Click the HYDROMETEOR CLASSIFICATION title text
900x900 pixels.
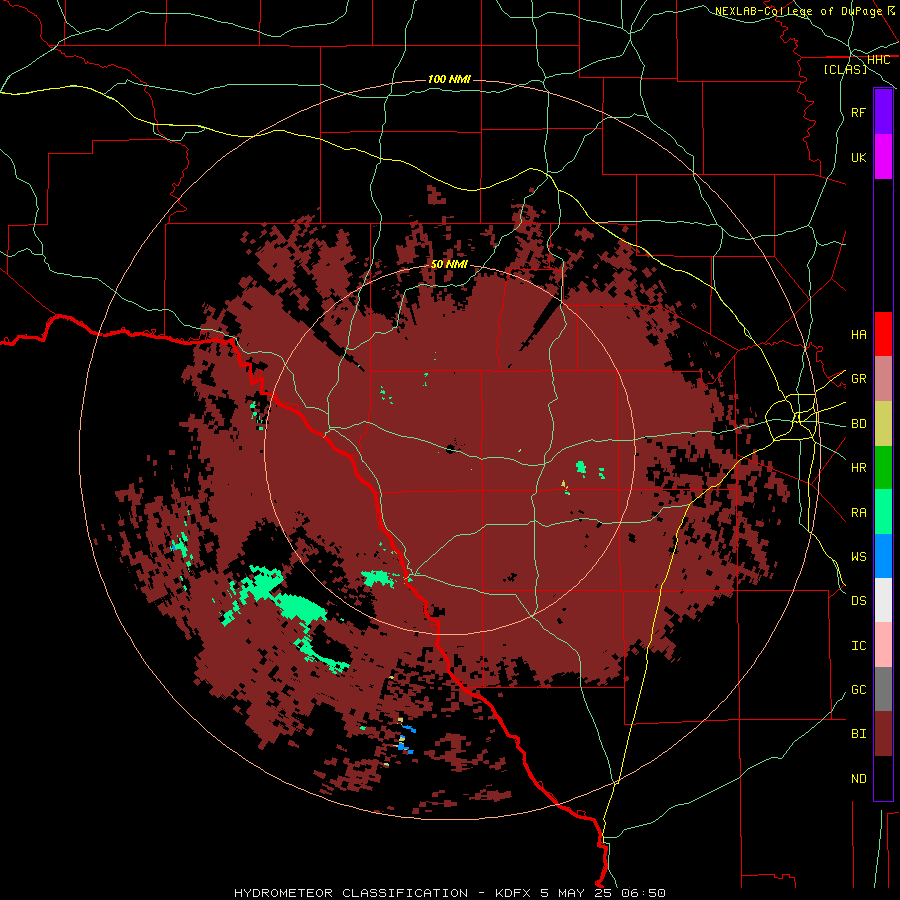[x=351, y=893]
